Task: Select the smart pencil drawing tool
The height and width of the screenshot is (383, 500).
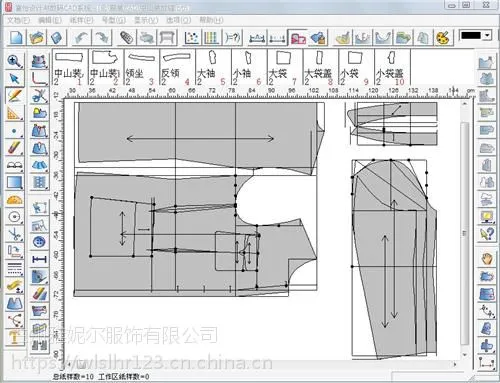Action: (14, 96)
